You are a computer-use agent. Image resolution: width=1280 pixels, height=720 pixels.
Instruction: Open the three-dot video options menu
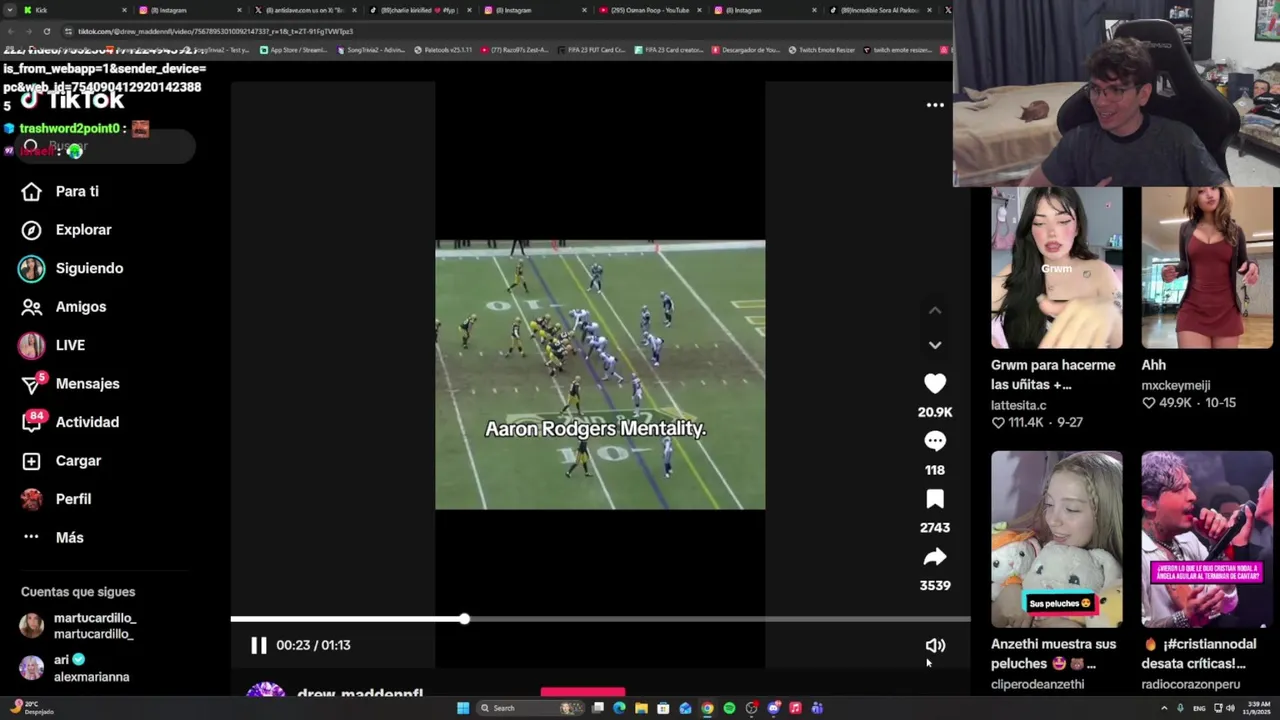(935, 105)
